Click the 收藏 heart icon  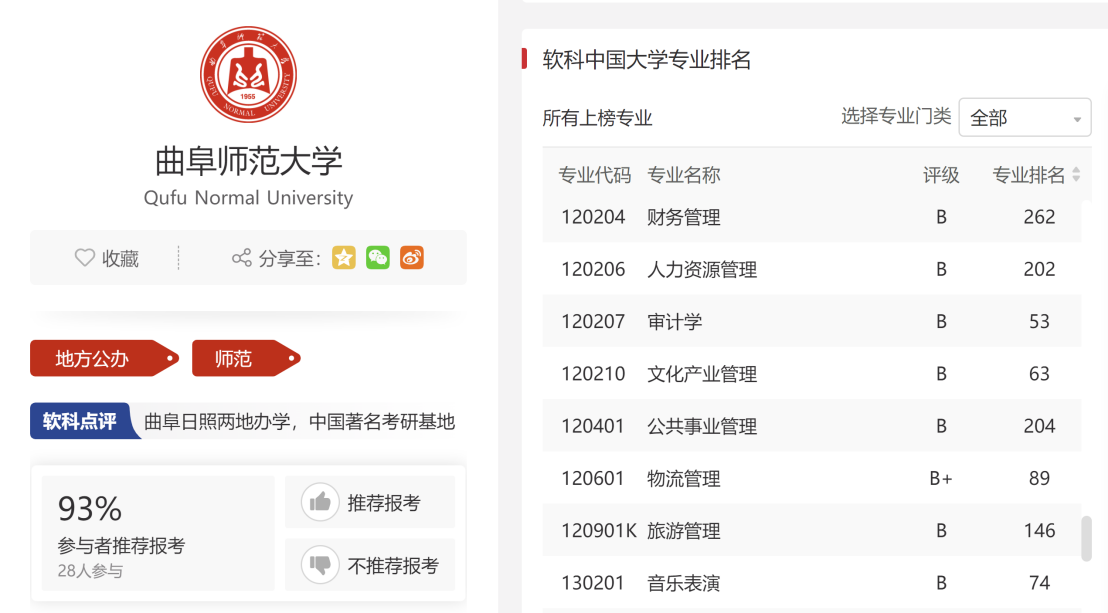pyautogui.click(x=85, y=257)
